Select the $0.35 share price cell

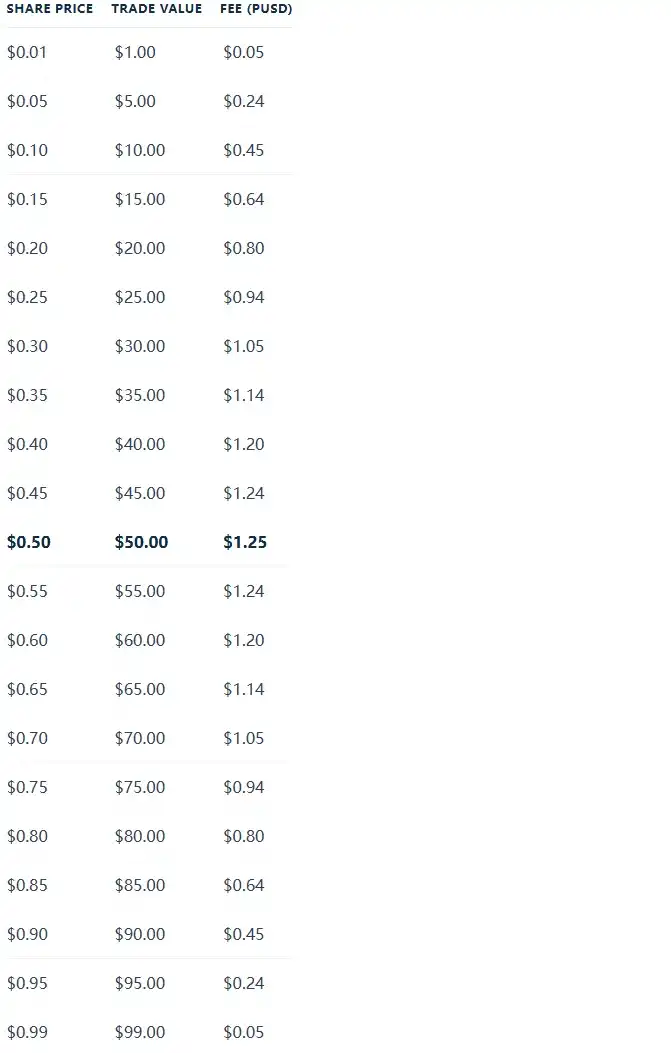(27, 395)
